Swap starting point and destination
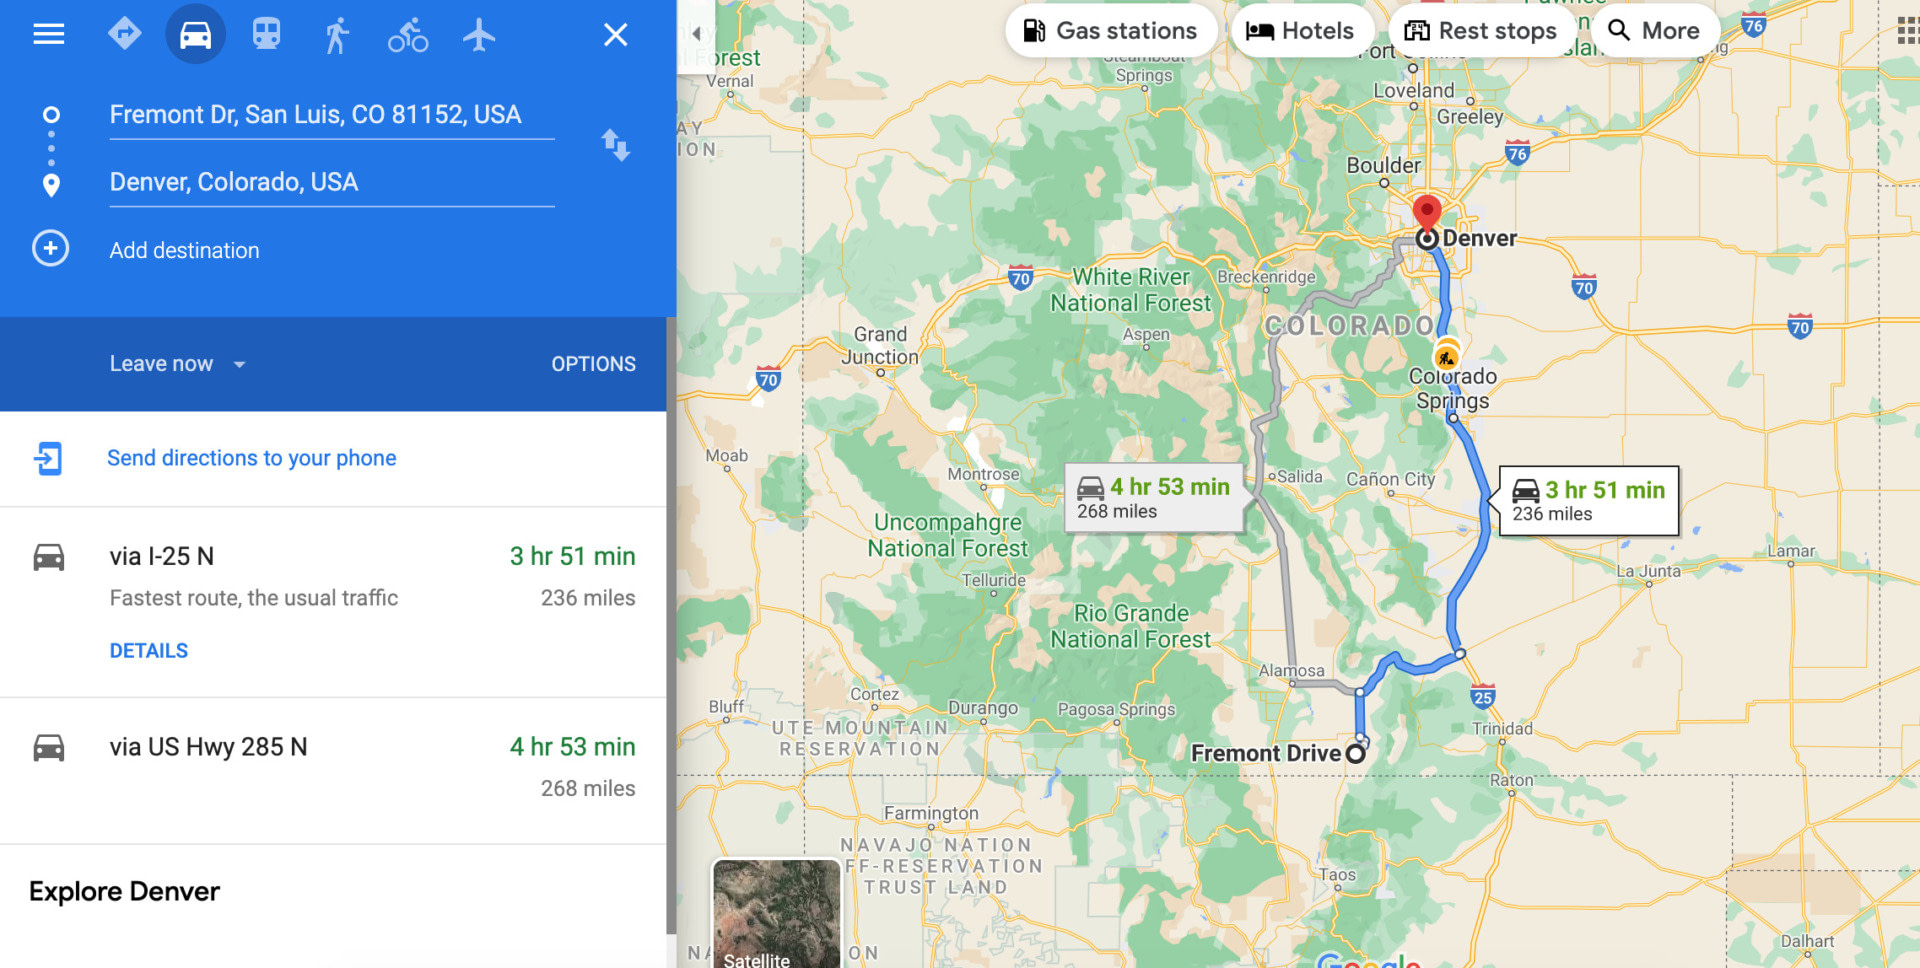Image resolution: width=1920 pixels, height=968 pixels. 615,145
